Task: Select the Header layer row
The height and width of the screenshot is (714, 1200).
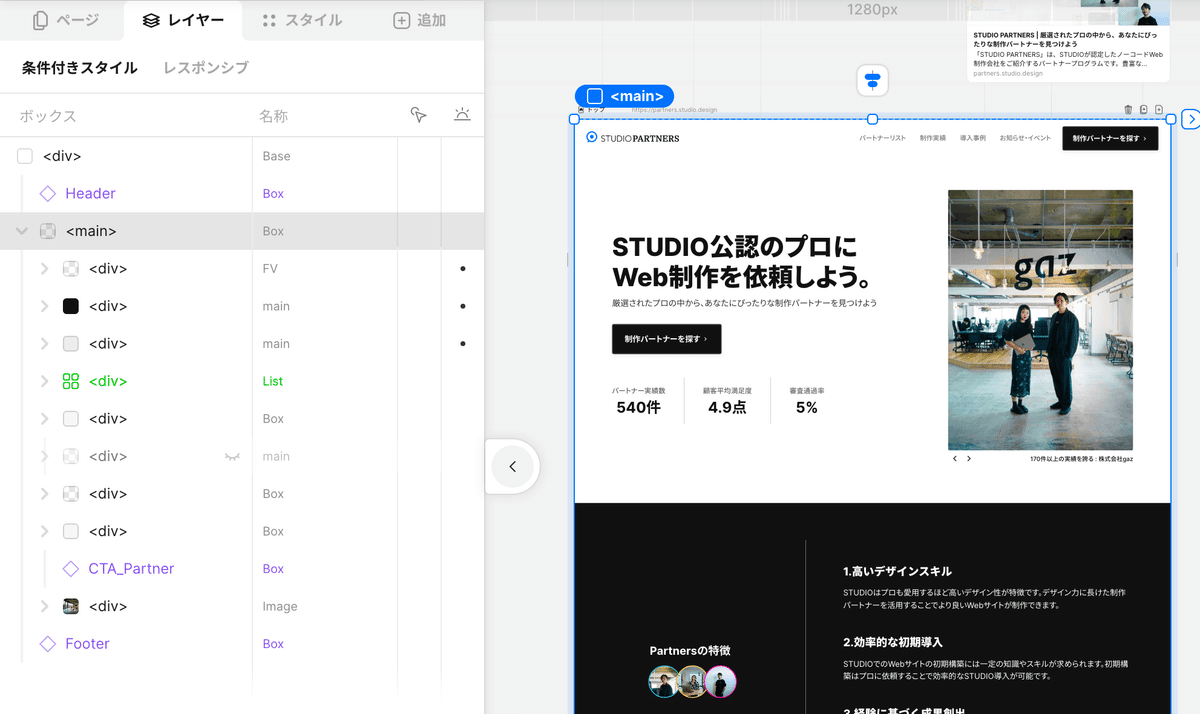Action: (242, 193)
